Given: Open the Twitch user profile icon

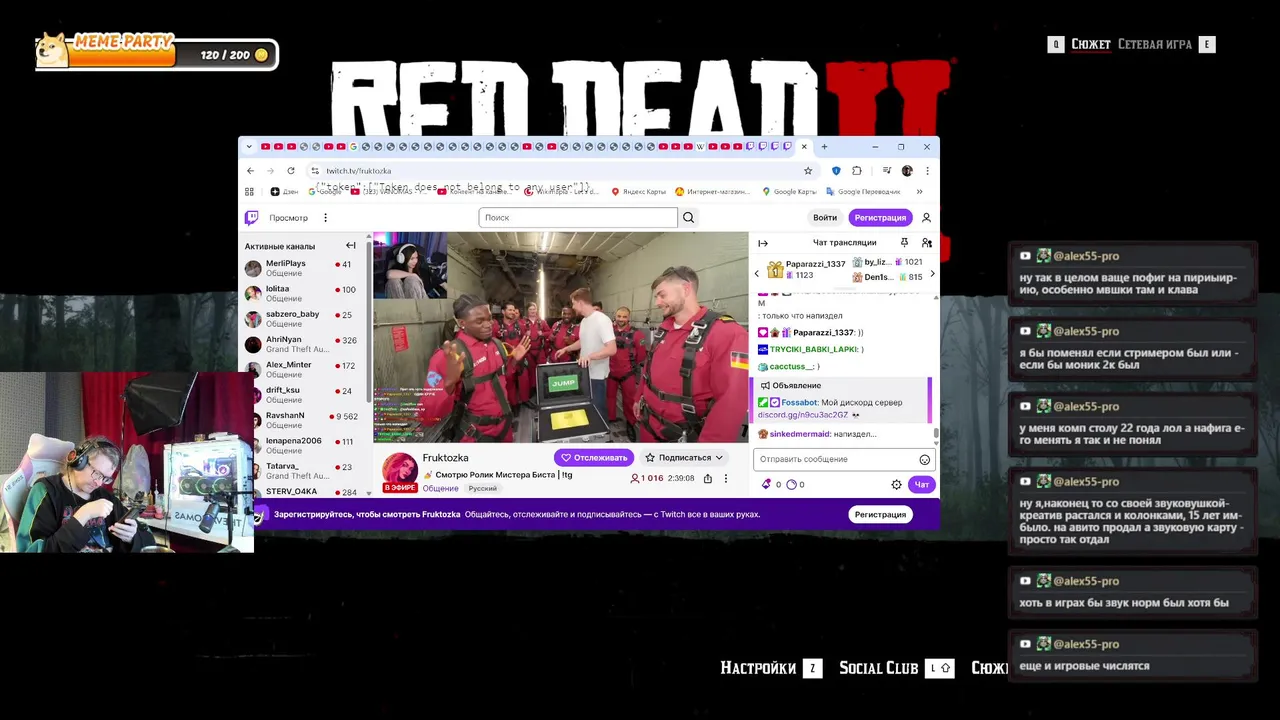Looking at the screenshot, I should 926,218.
